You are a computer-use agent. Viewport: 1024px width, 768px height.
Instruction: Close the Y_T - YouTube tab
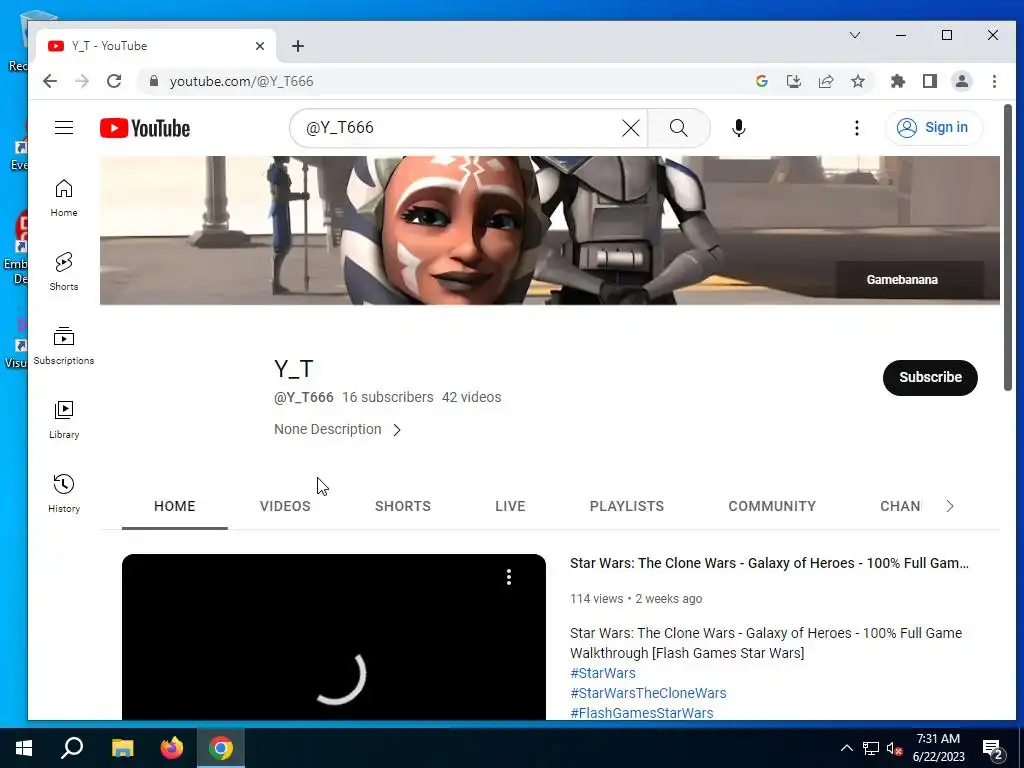260,46
